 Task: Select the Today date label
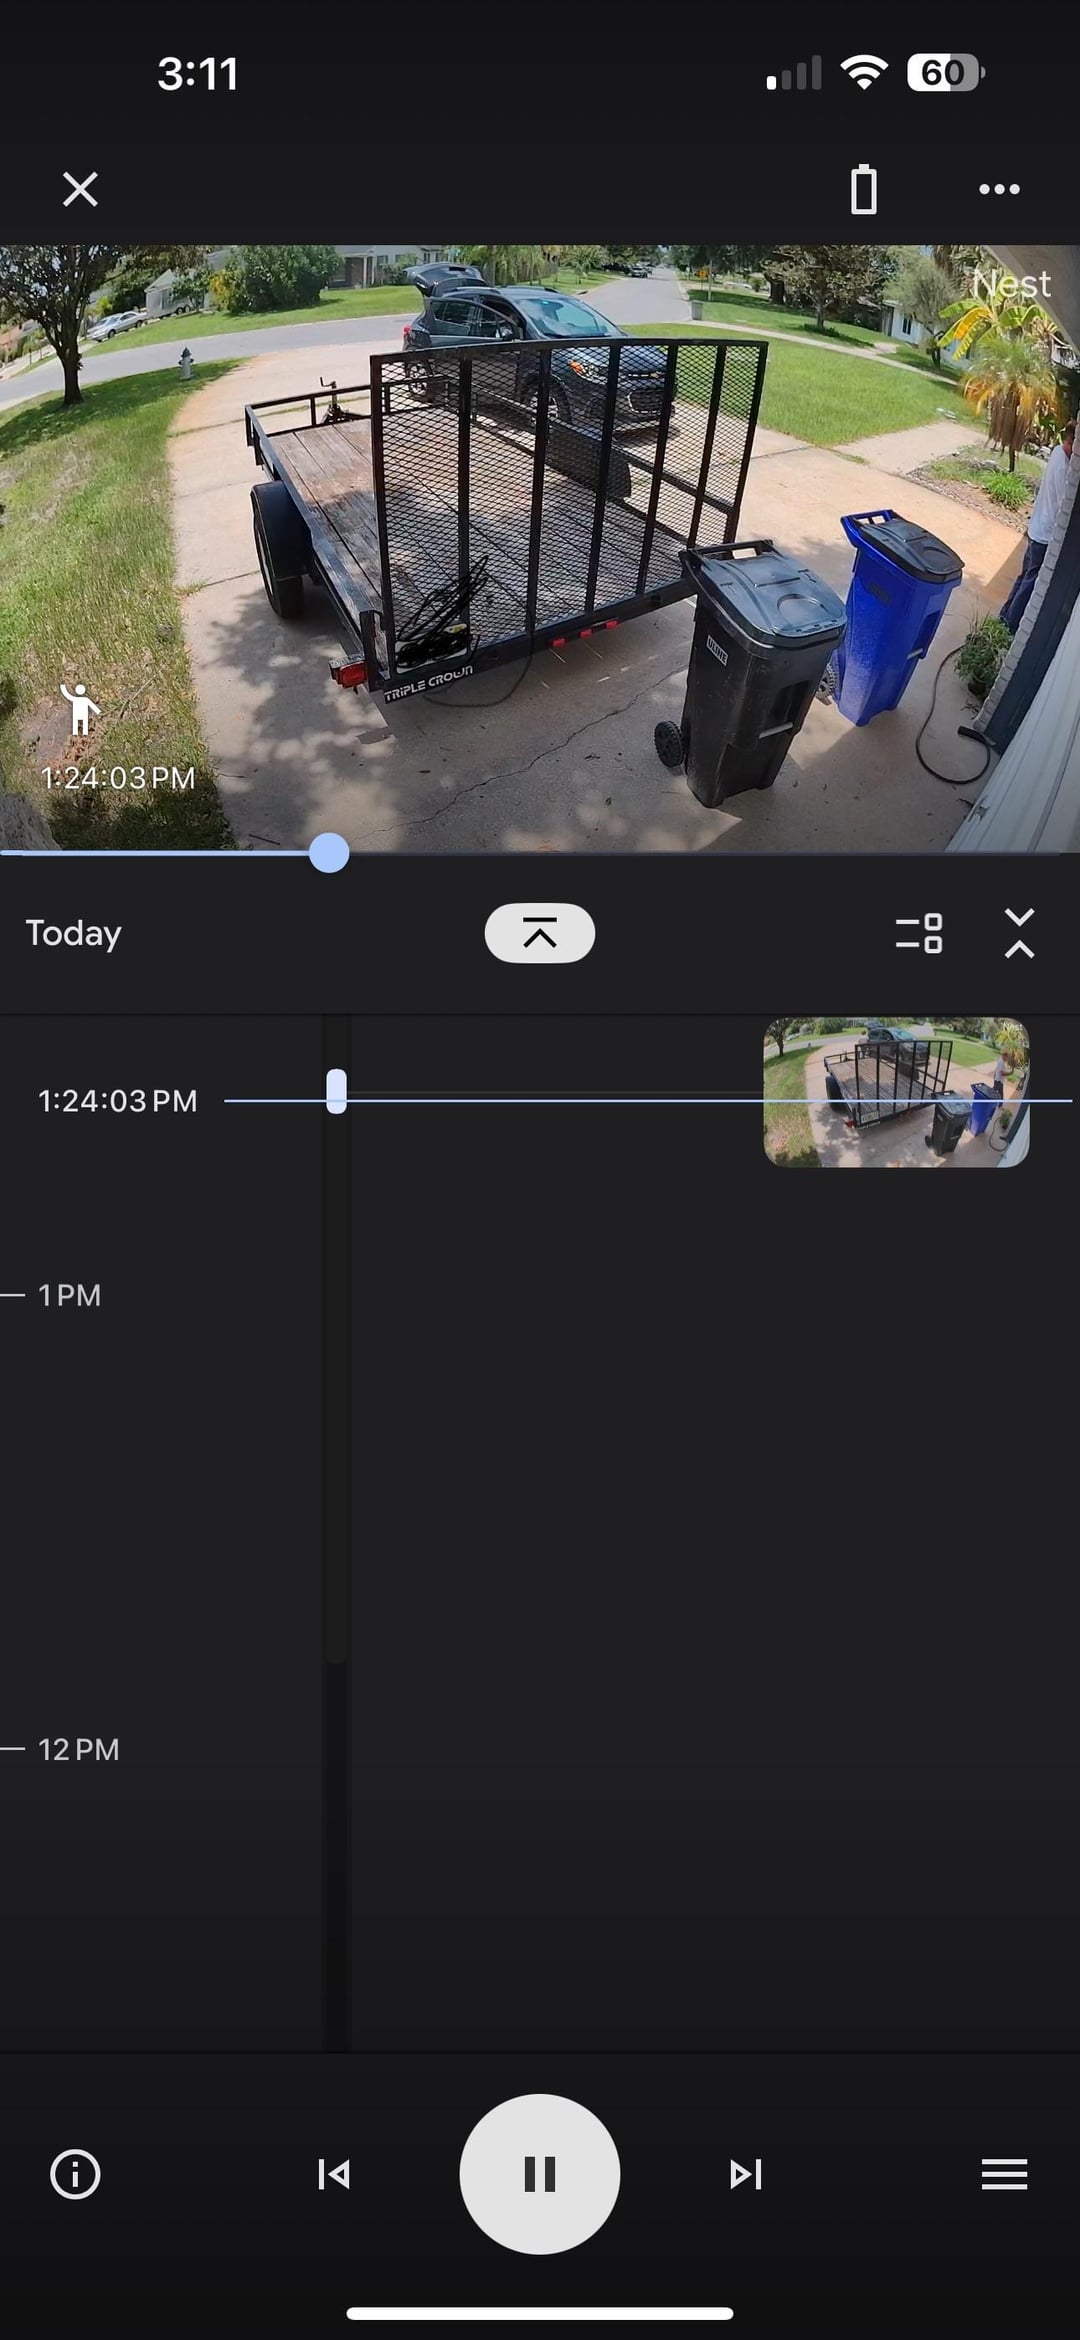pos(74,933)
